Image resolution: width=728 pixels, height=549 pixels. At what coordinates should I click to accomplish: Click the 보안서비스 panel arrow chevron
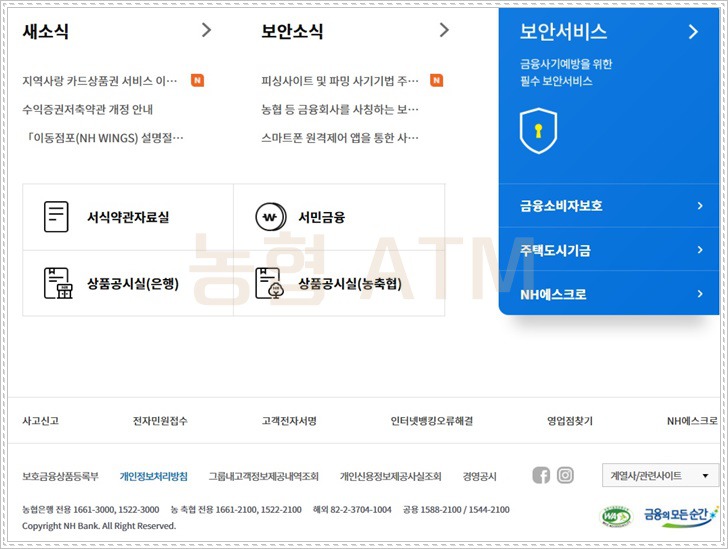click(x=693, y=32)
